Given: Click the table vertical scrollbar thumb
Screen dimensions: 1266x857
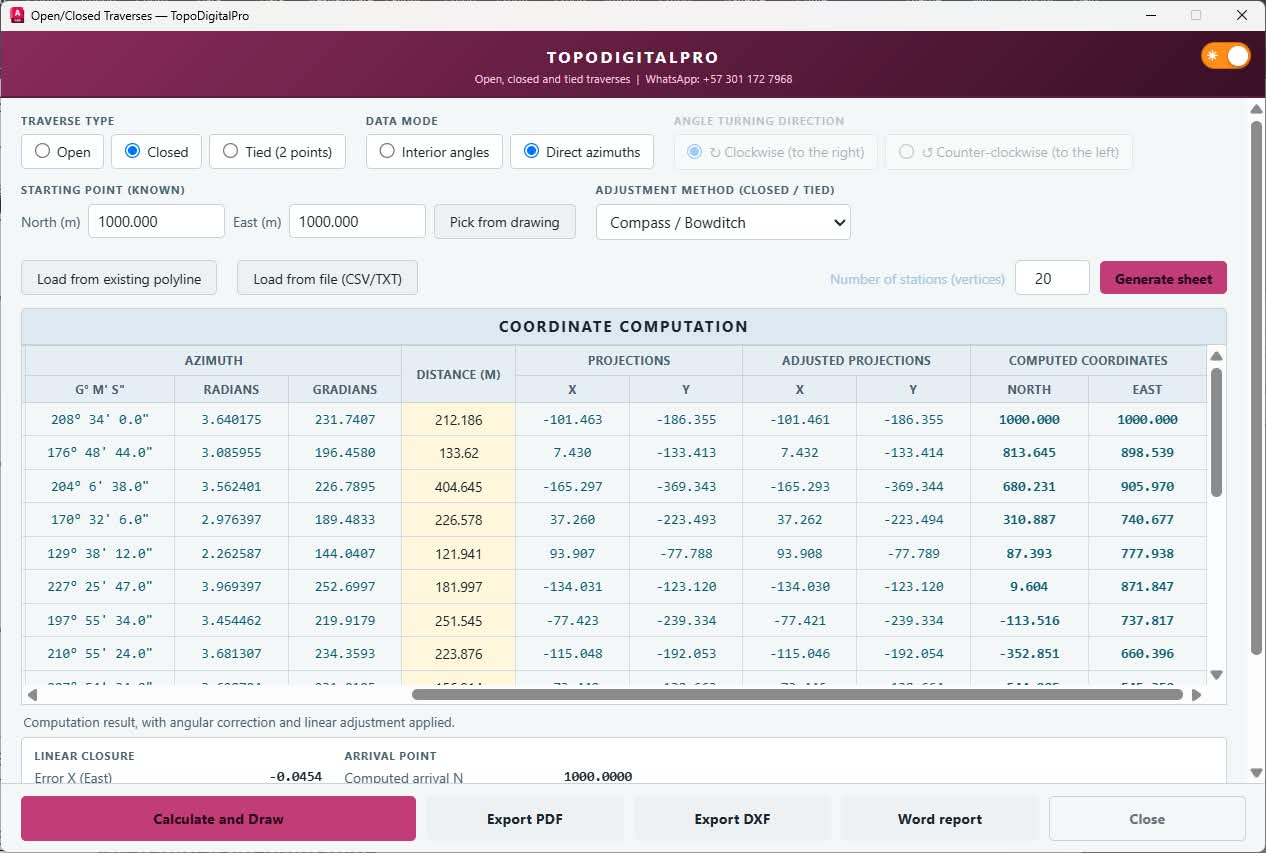Looking at the screenshot, I should point(1216,432).
